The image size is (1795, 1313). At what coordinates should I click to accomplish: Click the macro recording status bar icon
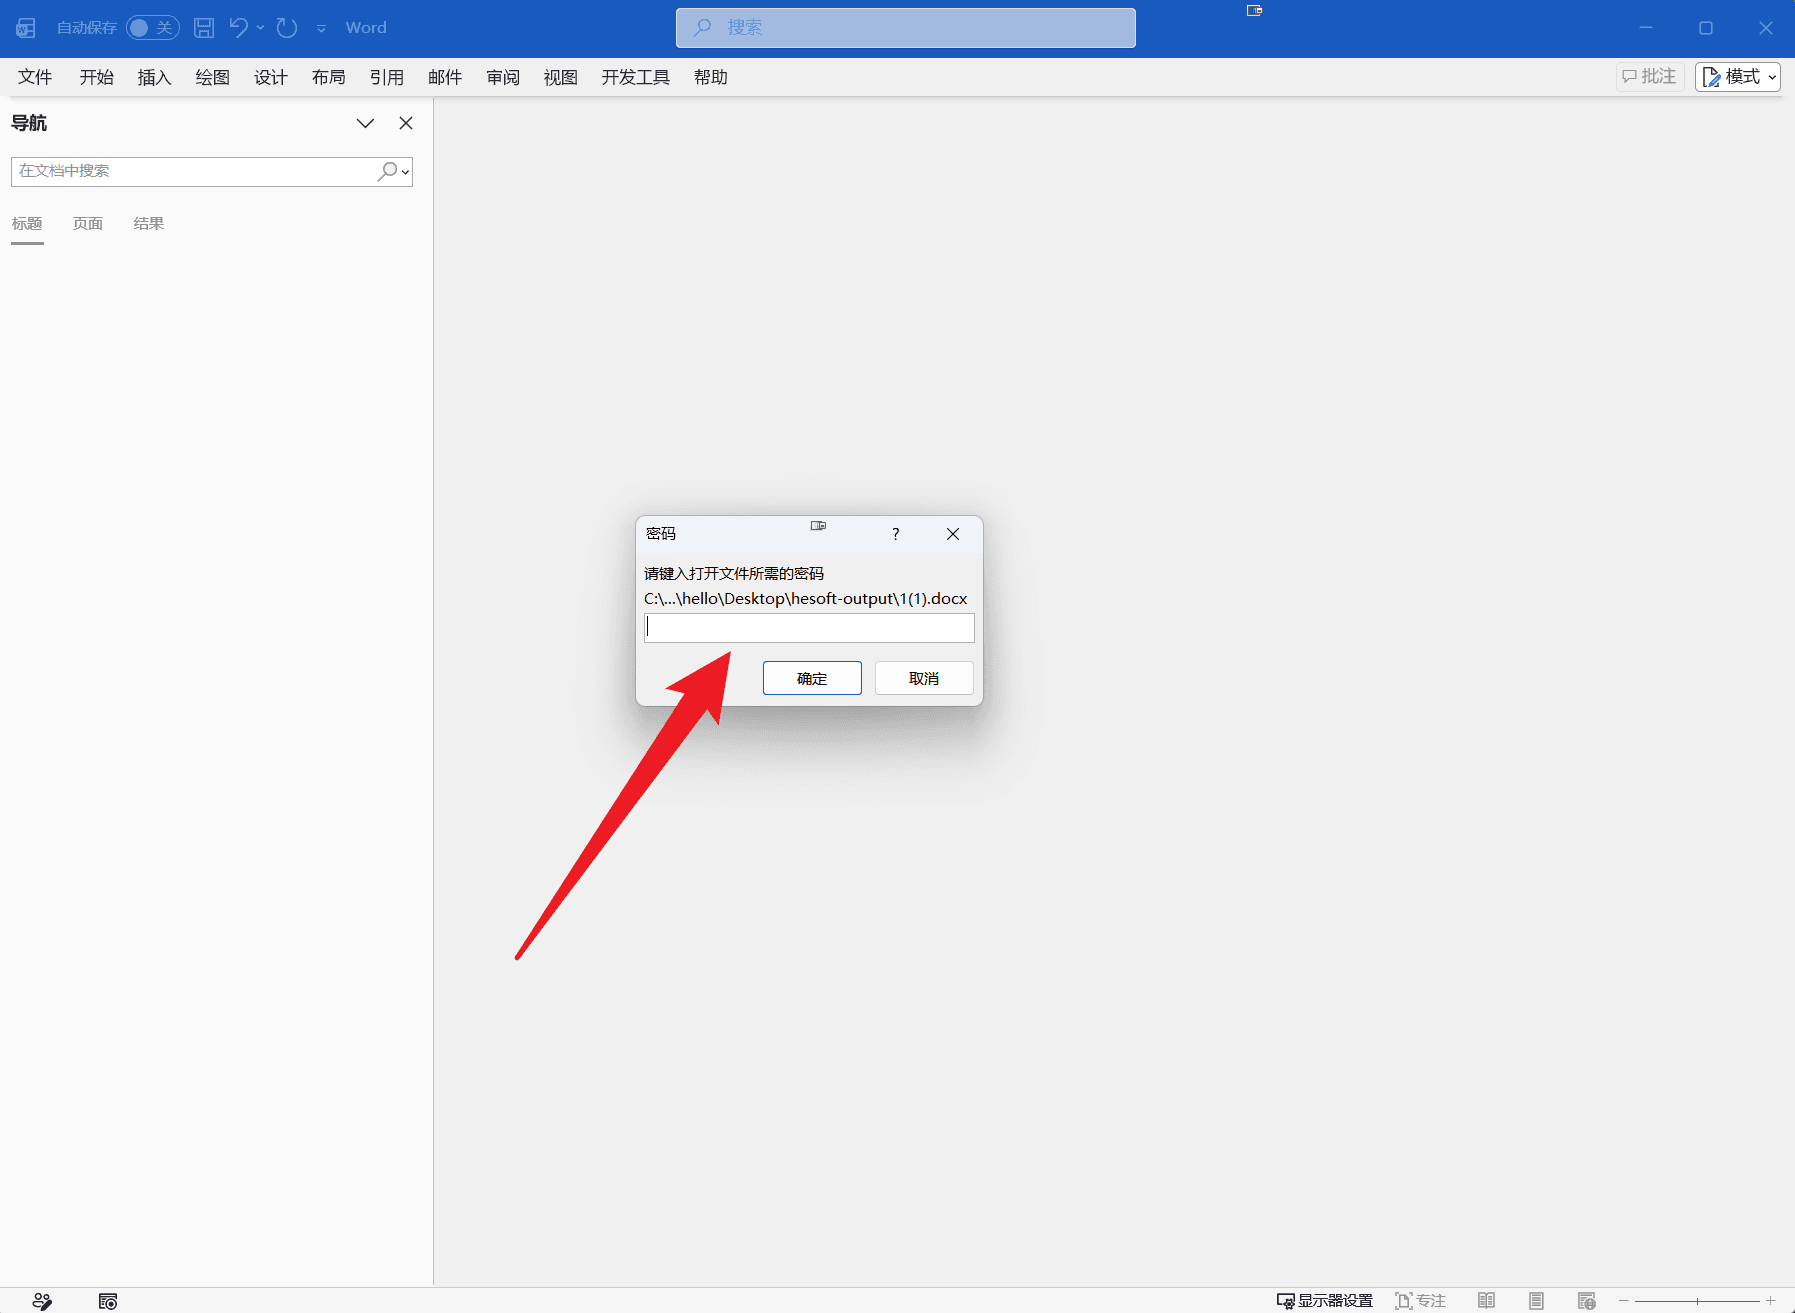[x=108, y=1301]
